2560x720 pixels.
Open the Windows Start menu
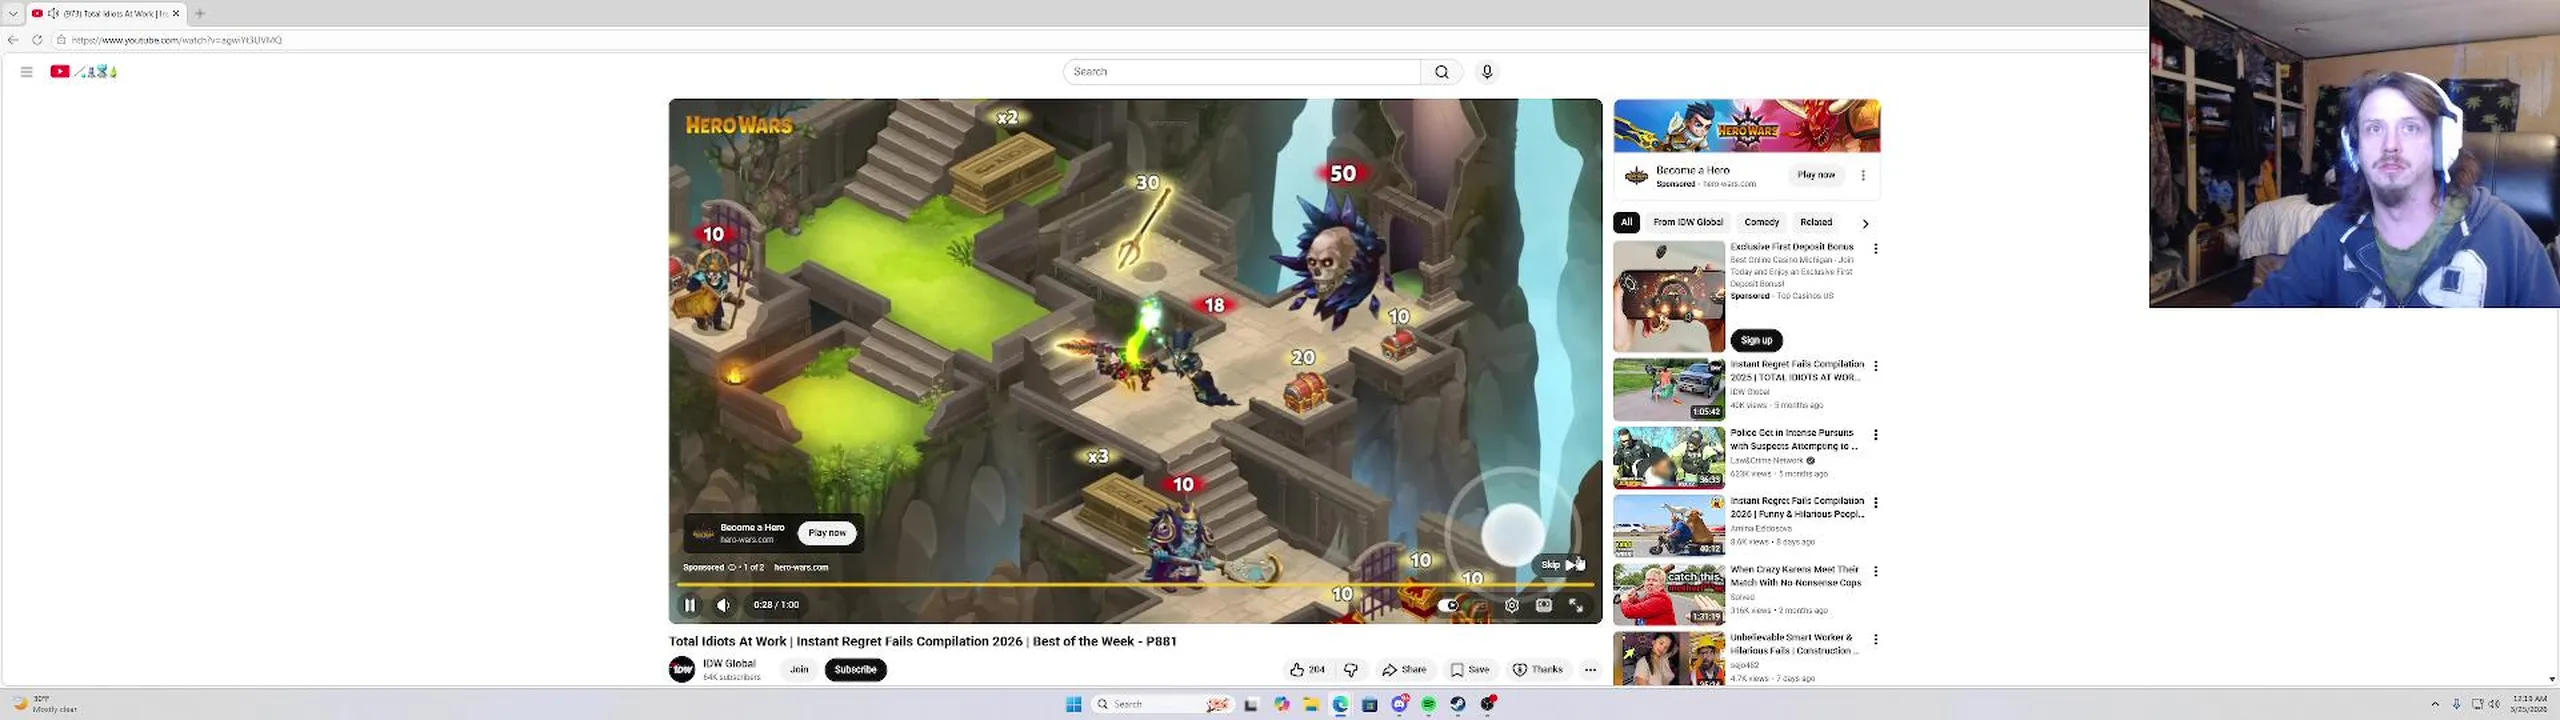(x=1074, y=704)
